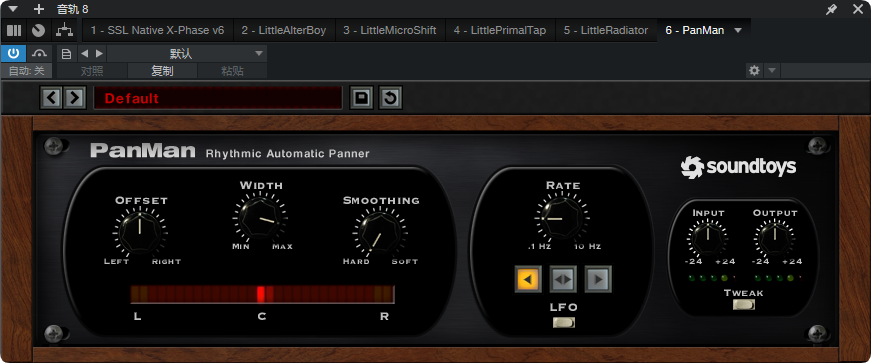This screenshot has width=871, height=363.
Task: Save preset with the square disk icon
Action: coord(362,98)
